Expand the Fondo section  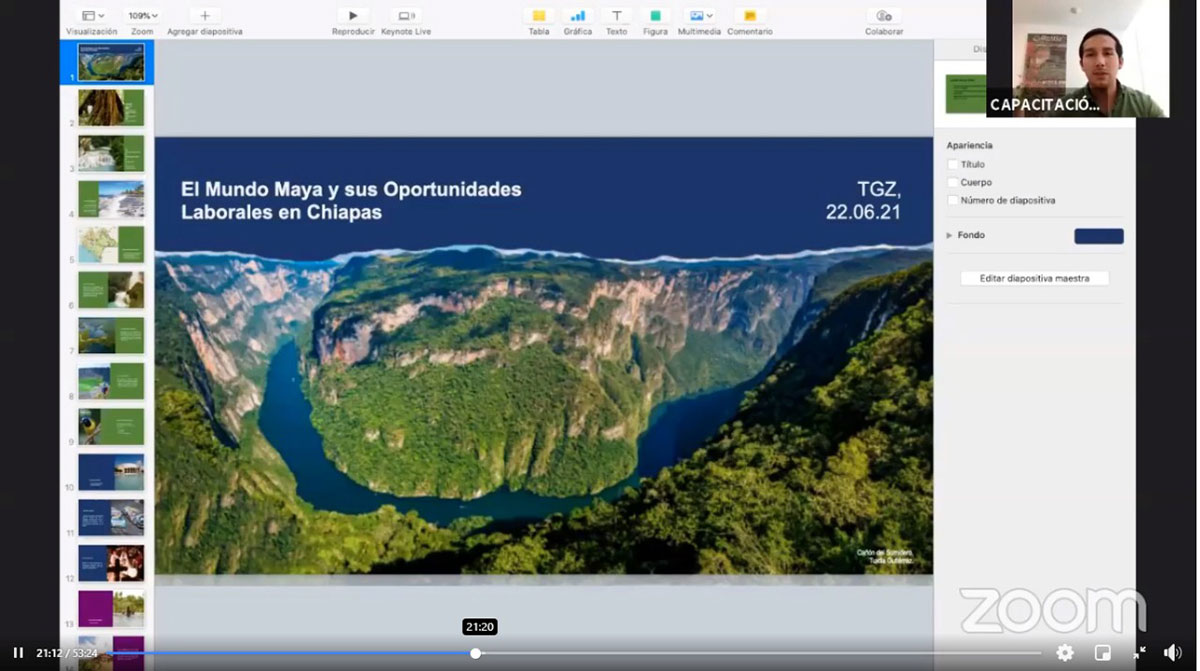(x=949, y=235)
